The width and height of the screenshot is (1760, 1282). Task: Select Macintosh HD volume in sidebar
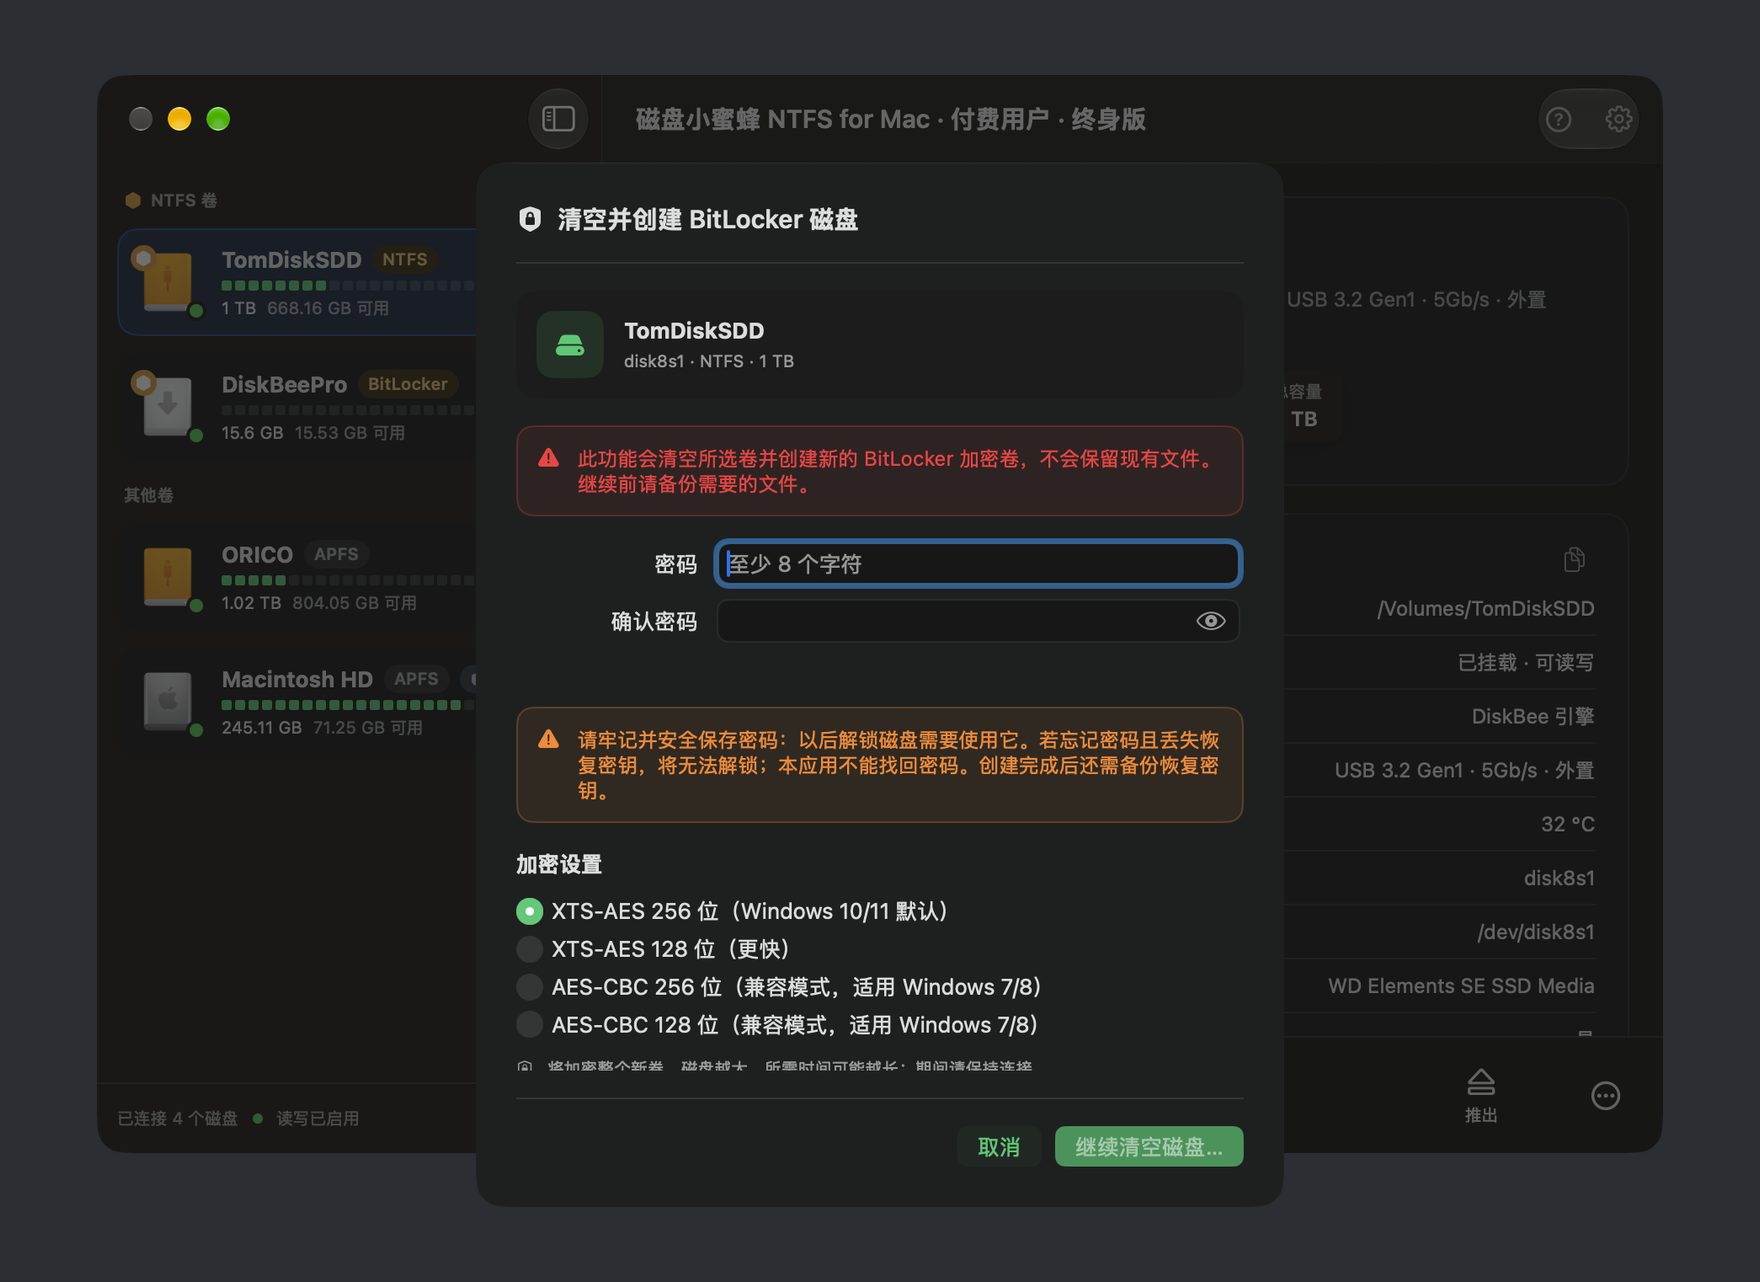tap(298, 702)
